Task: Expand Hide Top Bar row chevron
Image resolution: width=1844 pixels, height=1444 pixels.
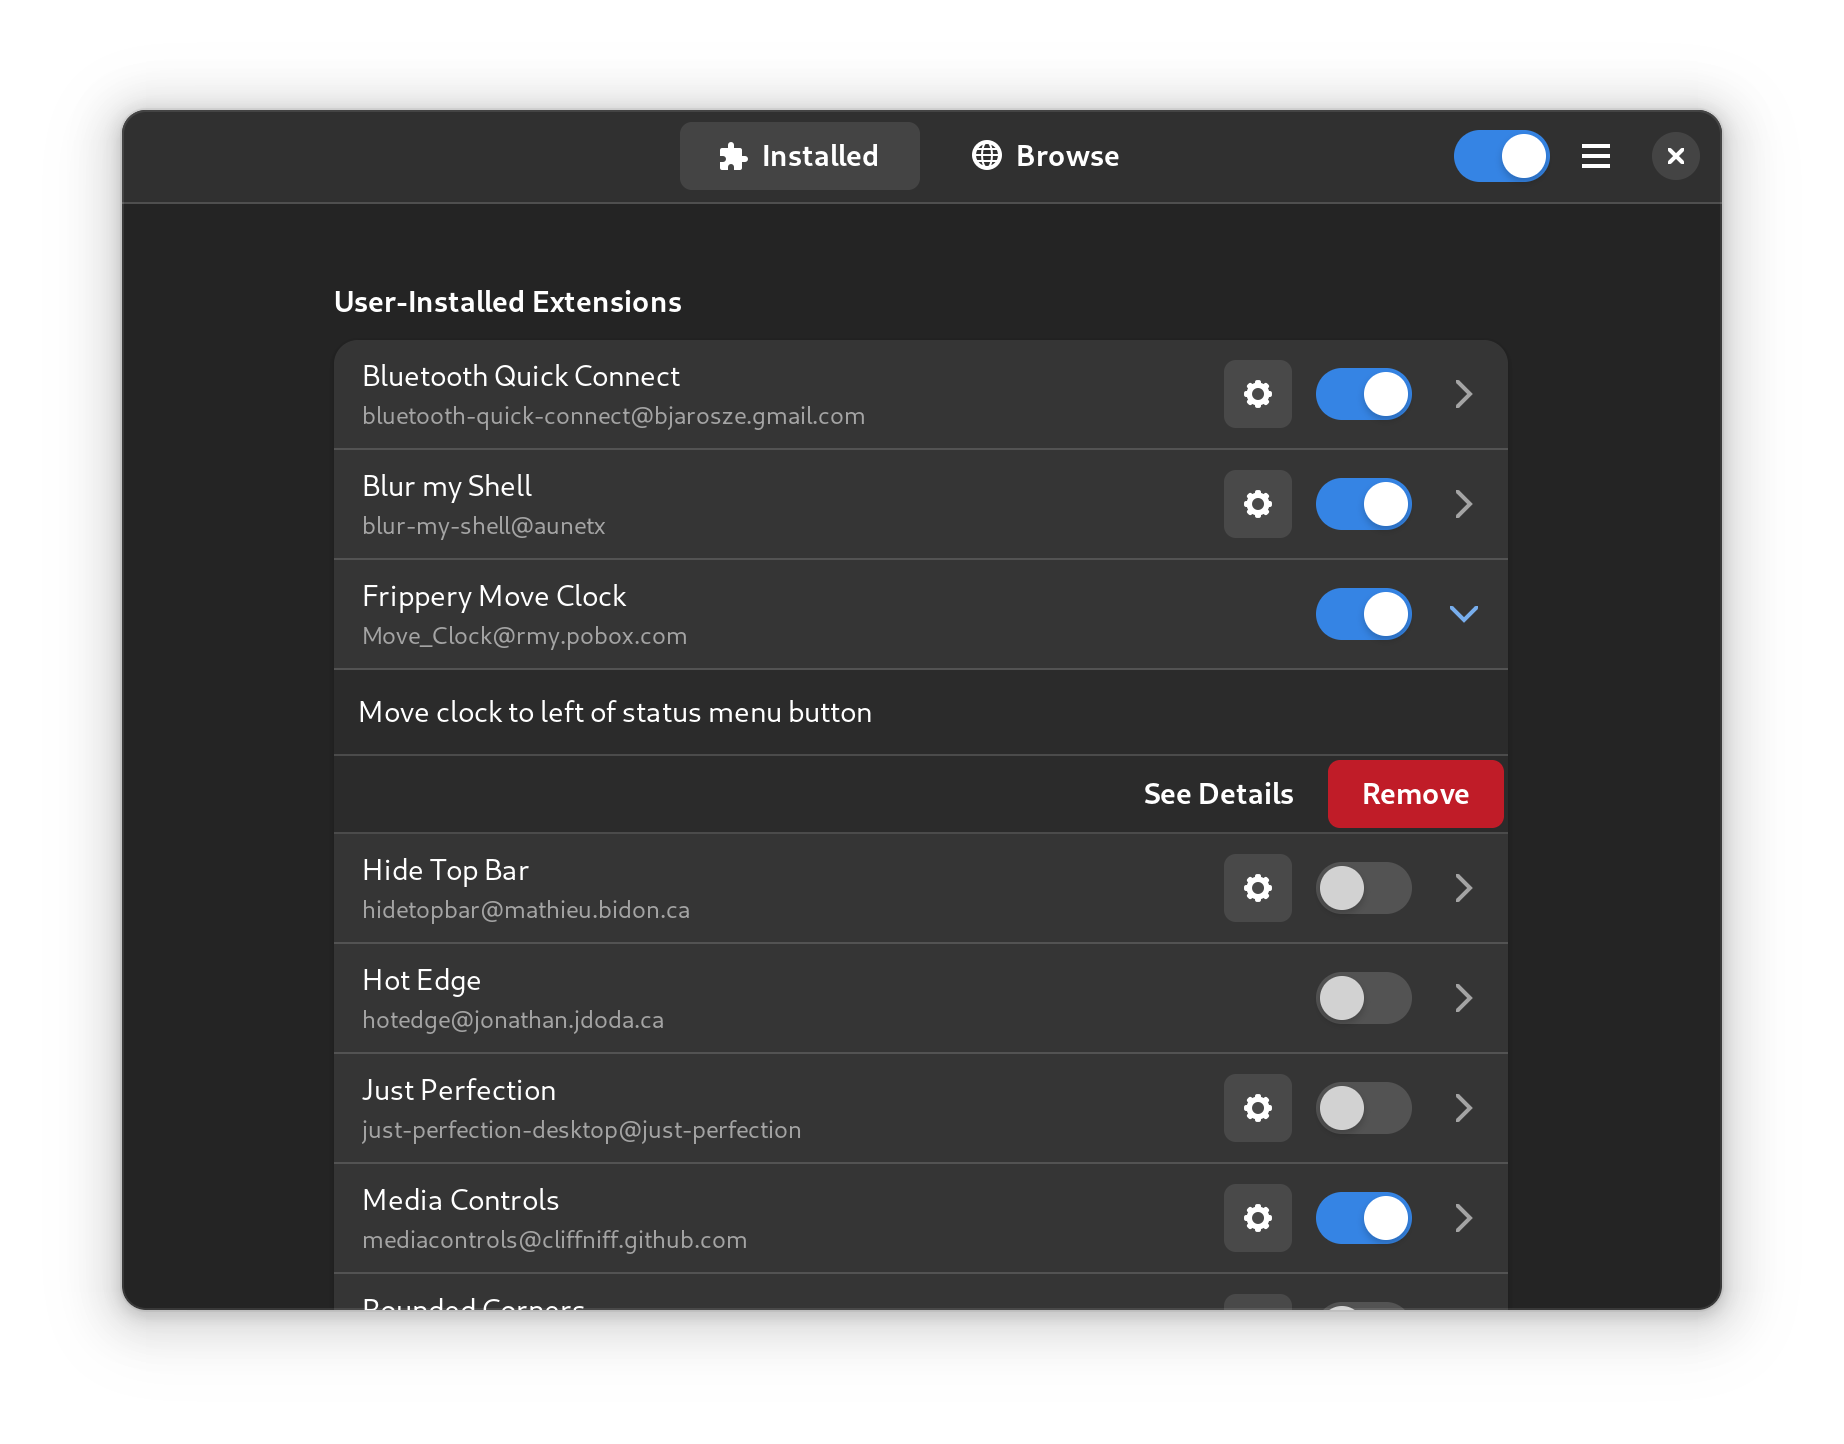Action: coord(1463,888)
